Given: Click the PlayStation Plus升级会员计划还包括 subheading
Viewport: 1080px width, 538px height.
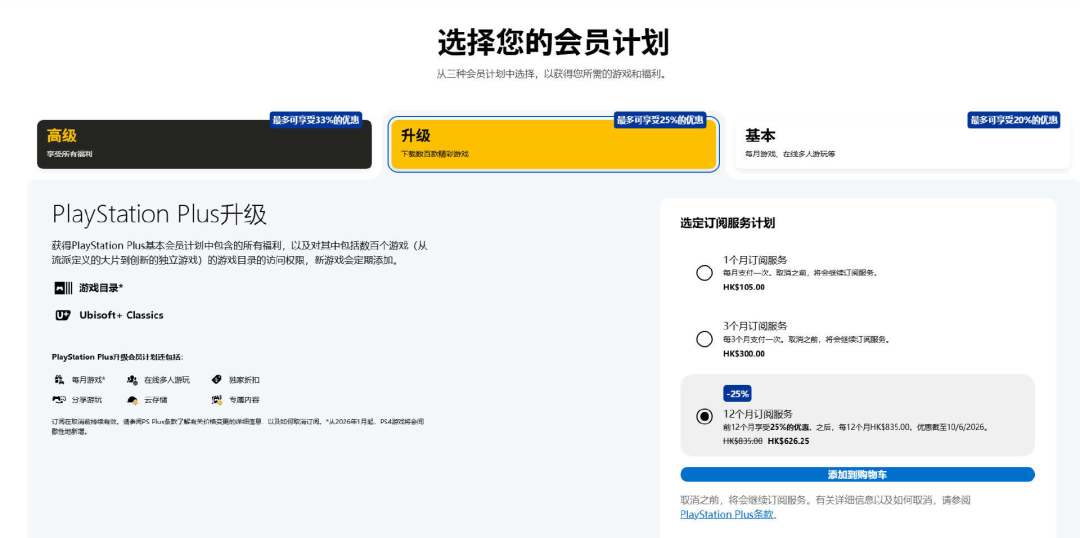Looking at the screenshot, I should click(x=118, y=357).
